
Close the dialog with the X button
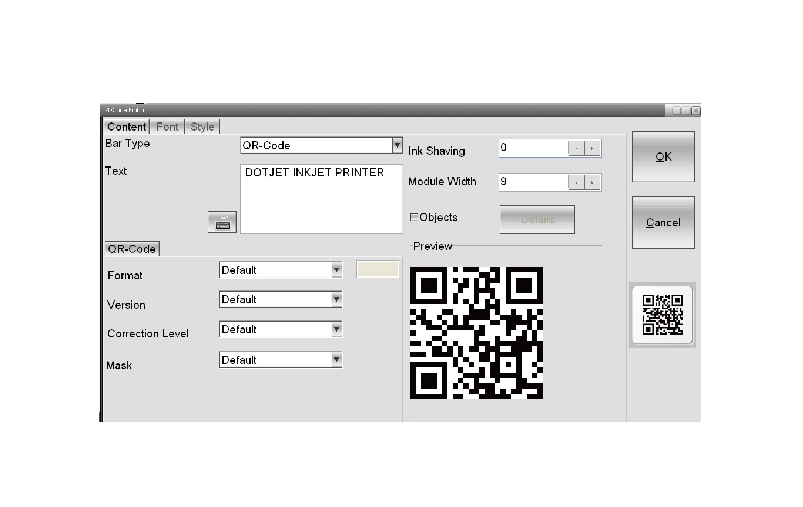pyautogui.click(x=695, y=111)
